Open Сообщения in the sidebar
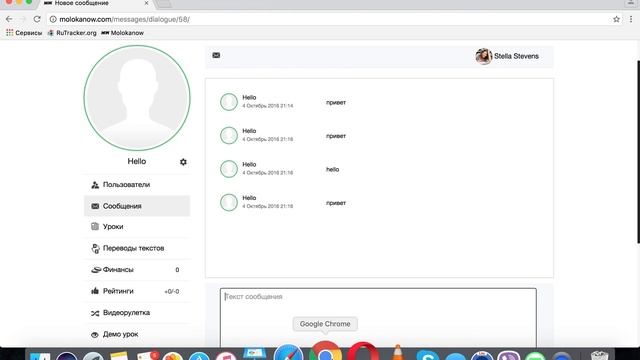The height and width of the screenshot is (360, 640). click(137, 206)
